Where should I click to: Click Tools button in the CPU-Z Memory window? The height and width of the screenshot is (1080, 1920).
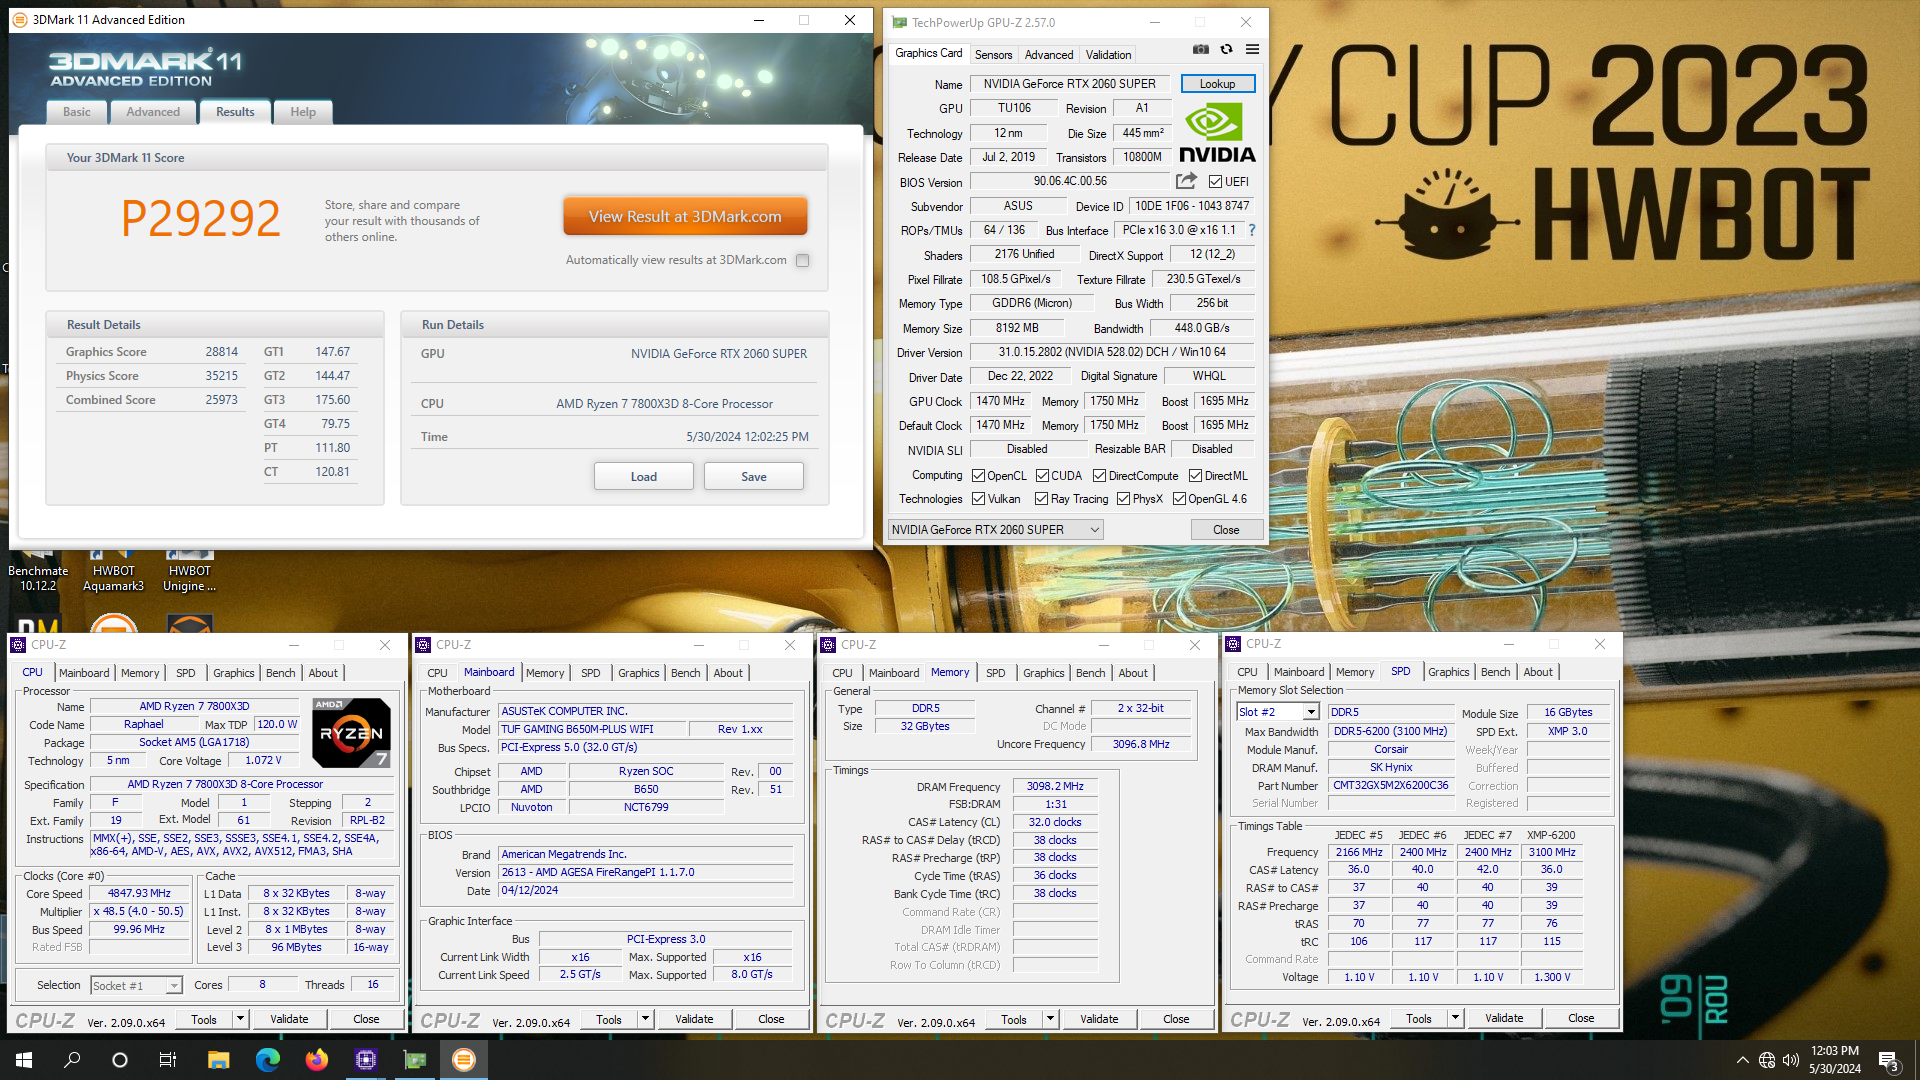point(1013,1019)
